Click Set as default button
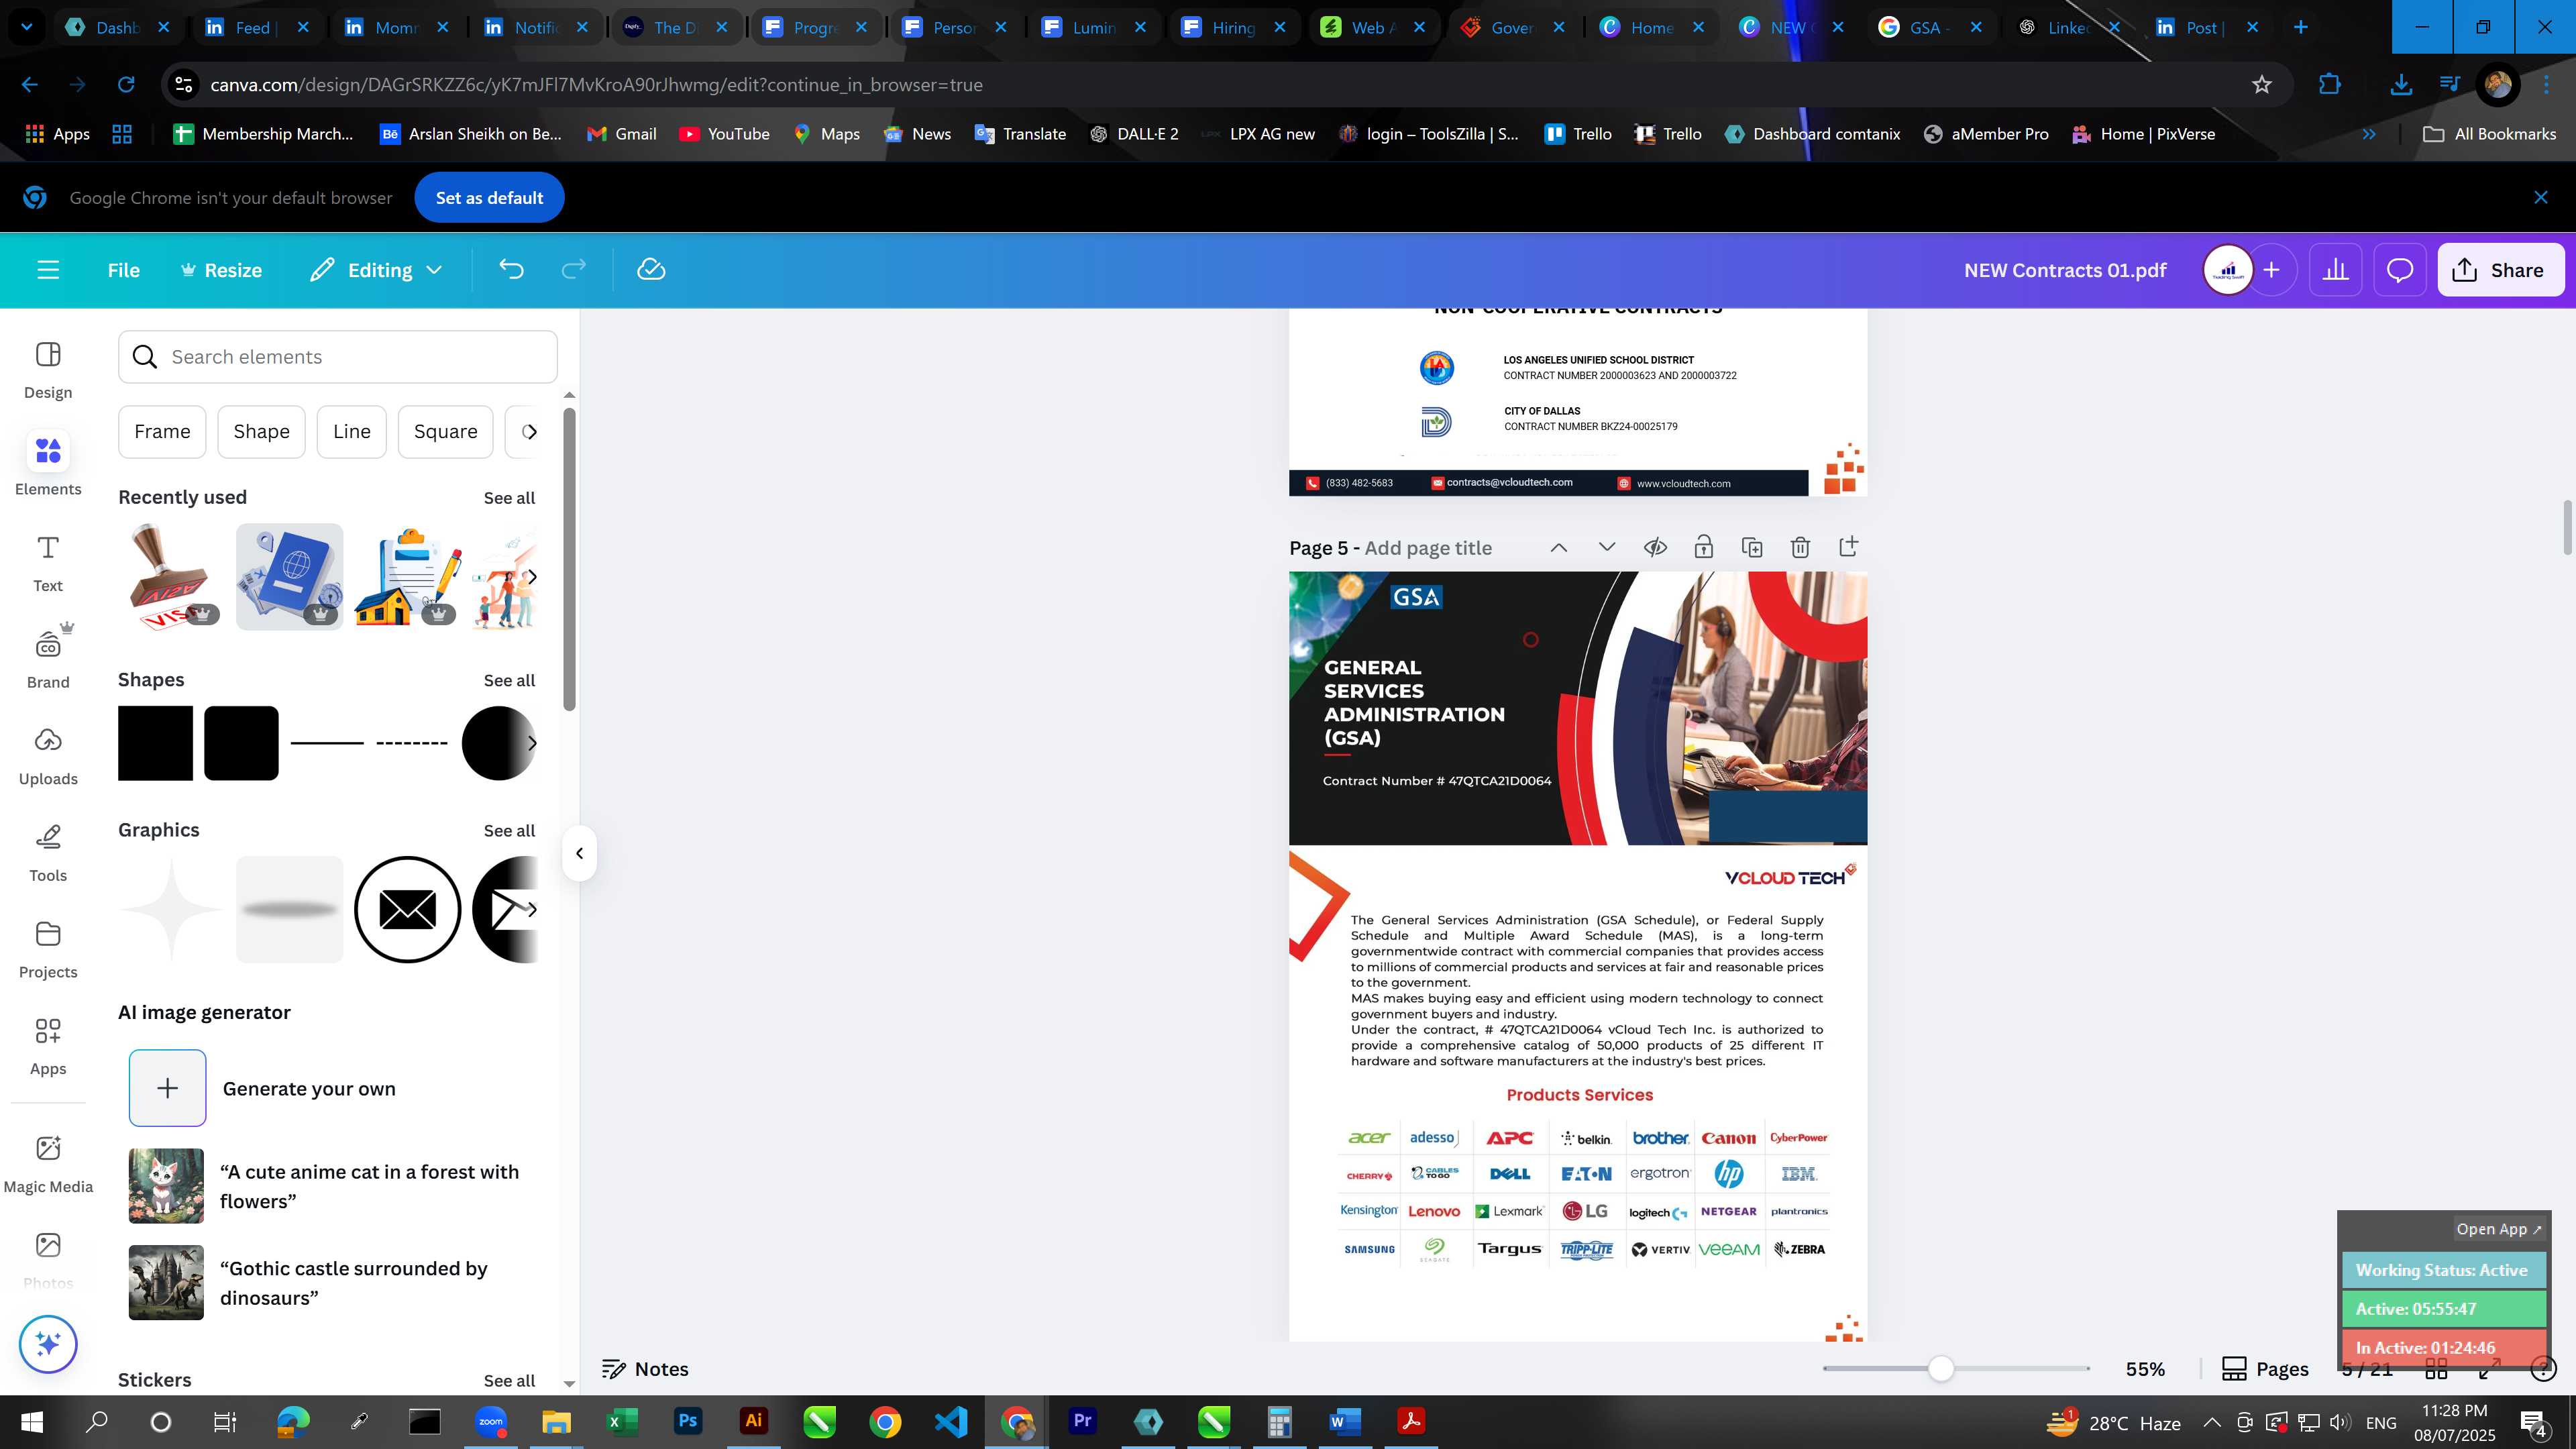 pyautogui.click(x=489, y=198)
